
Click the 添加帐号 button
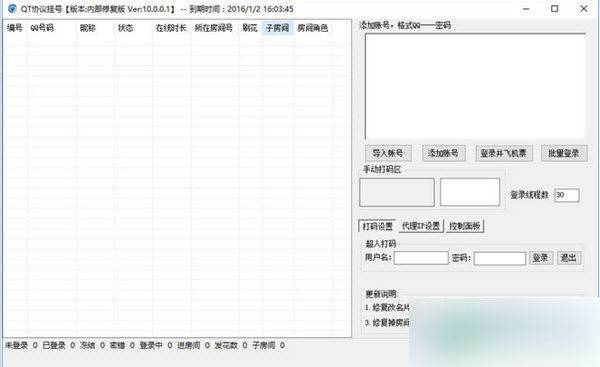pos(443,153)
